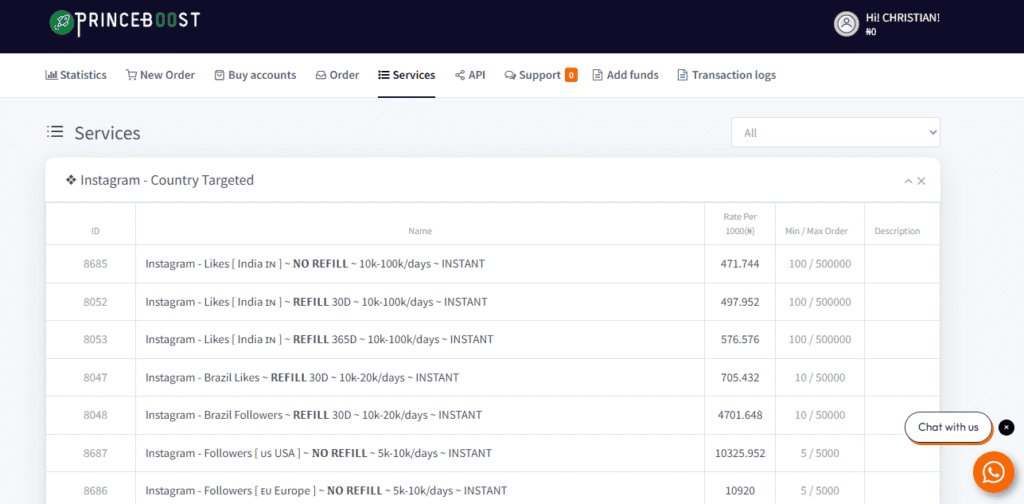Click Europe Followers NO REFILL service name
1024x504 pixels.
coord(326,490)
